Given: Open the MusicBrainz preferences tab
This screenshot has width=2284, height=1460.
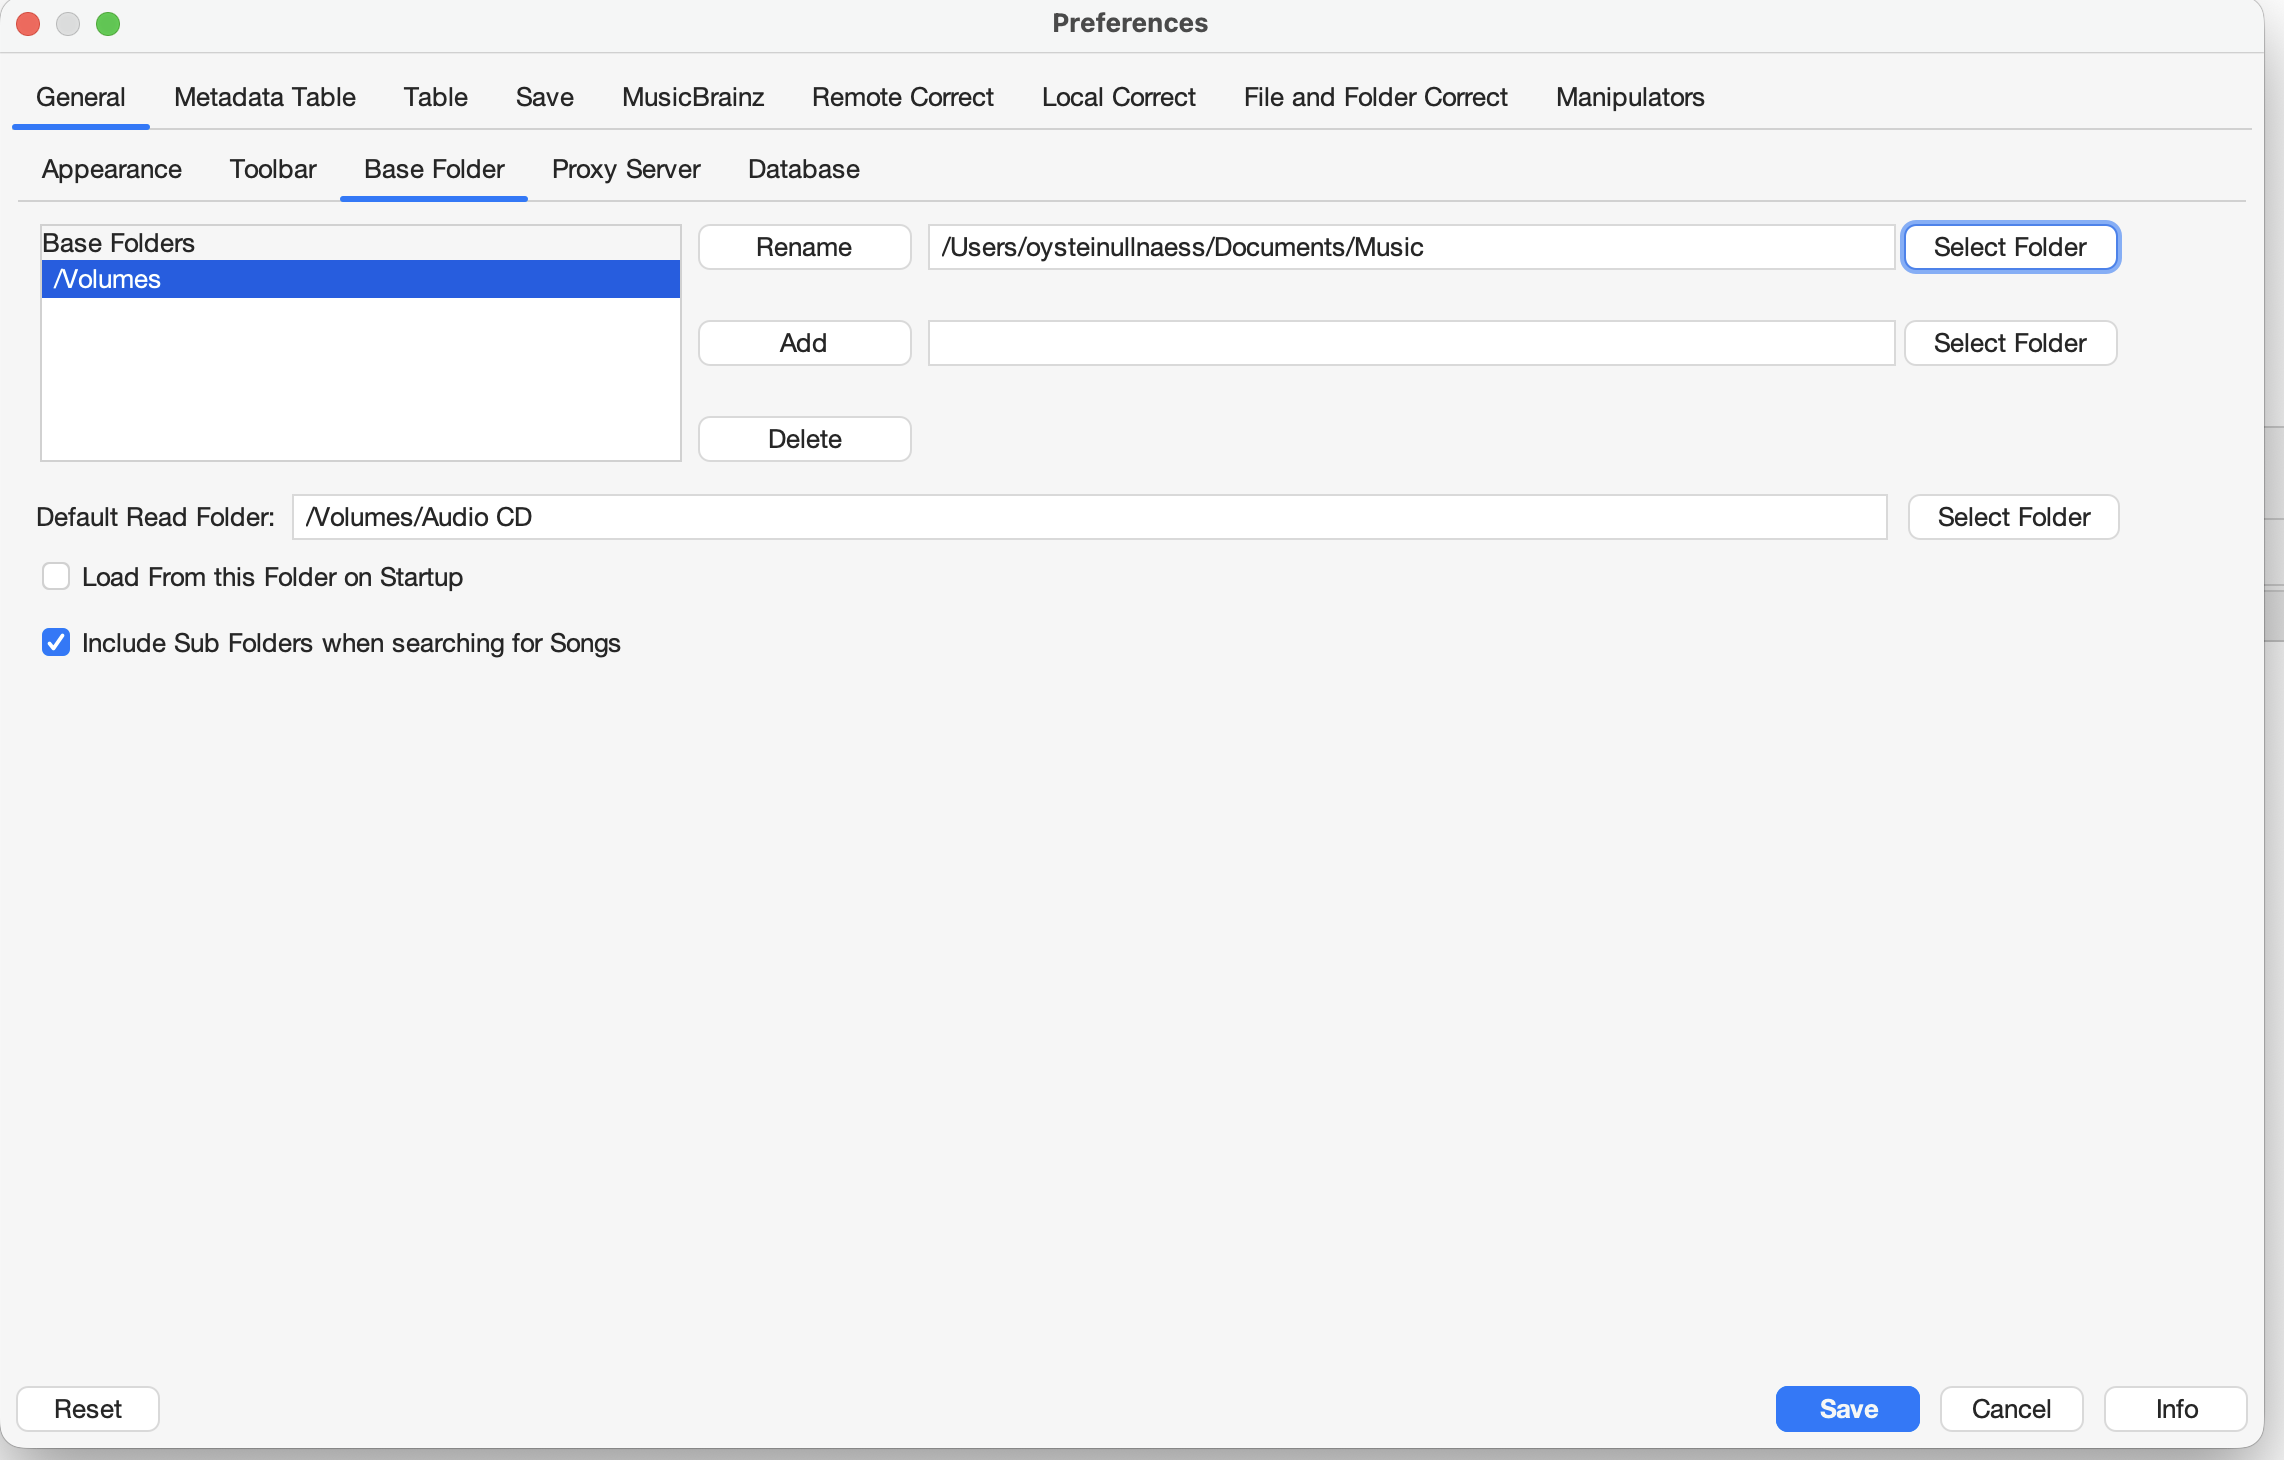Looking at the screenshot, I should [692, 97].
